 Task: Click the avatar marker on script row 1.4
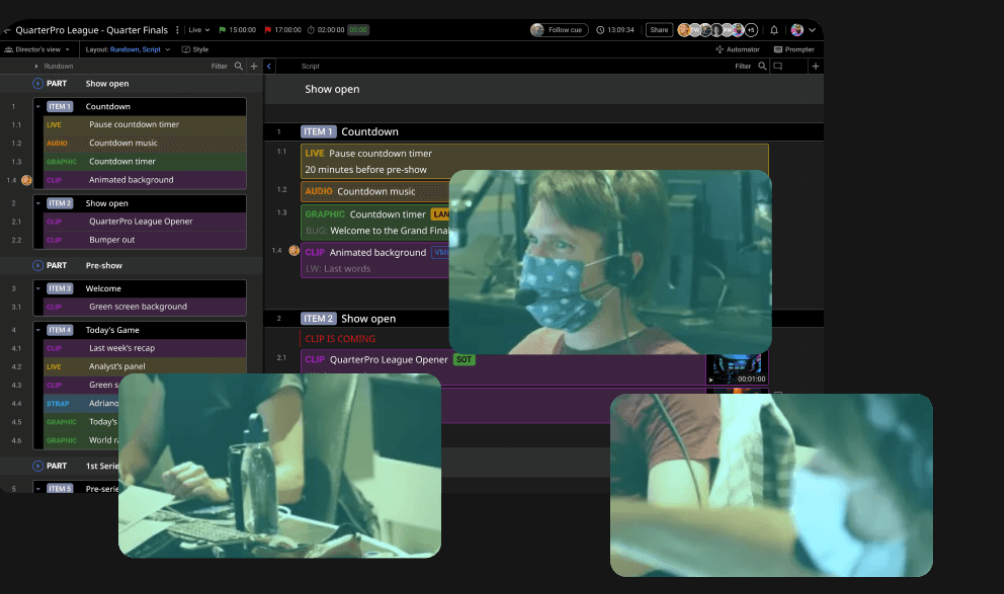(294, 251)
